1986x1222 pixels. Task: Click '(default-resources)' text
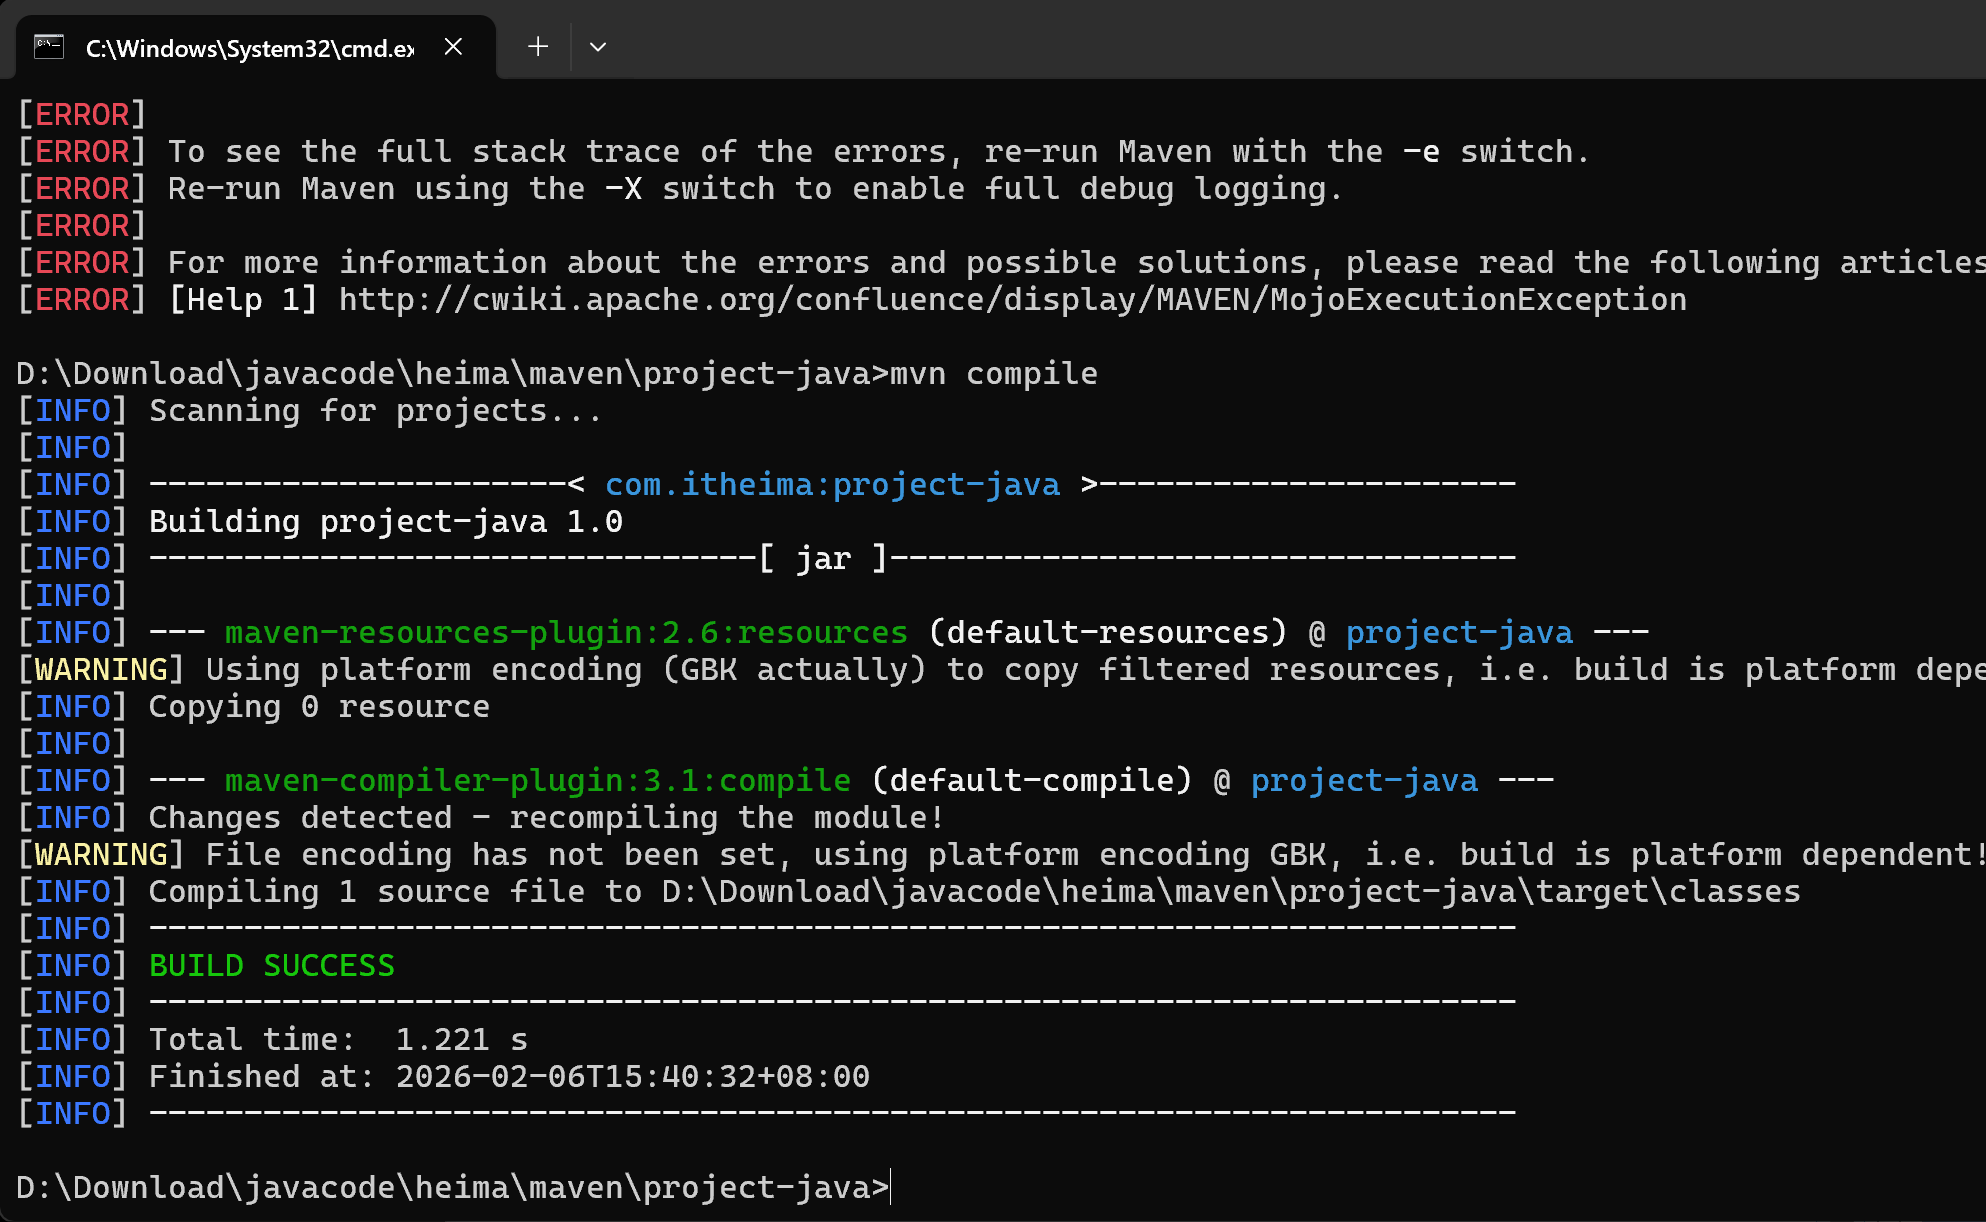1108,633
